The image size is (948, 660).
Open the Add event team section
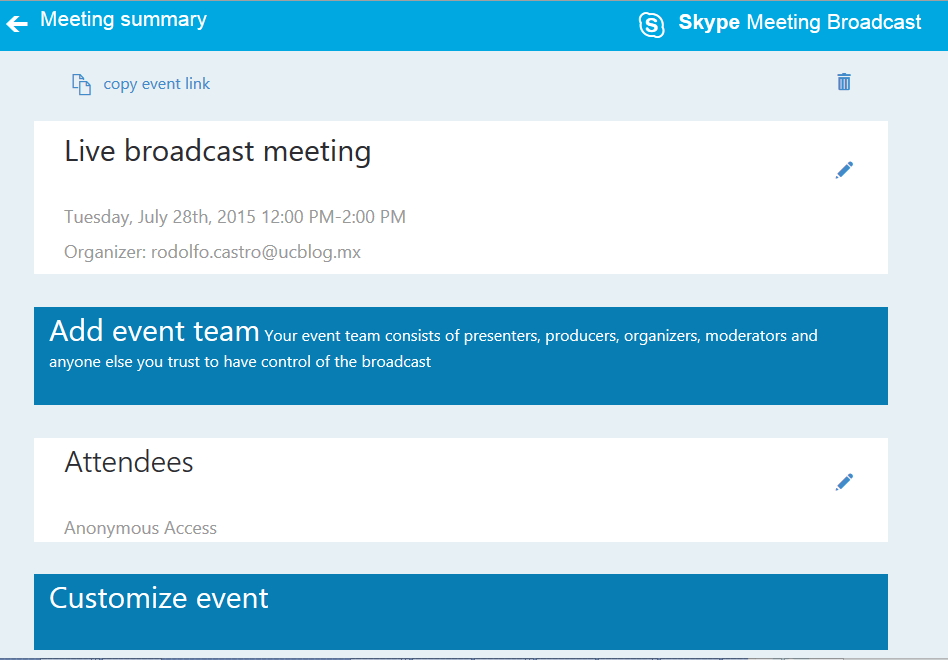point(154,332)
